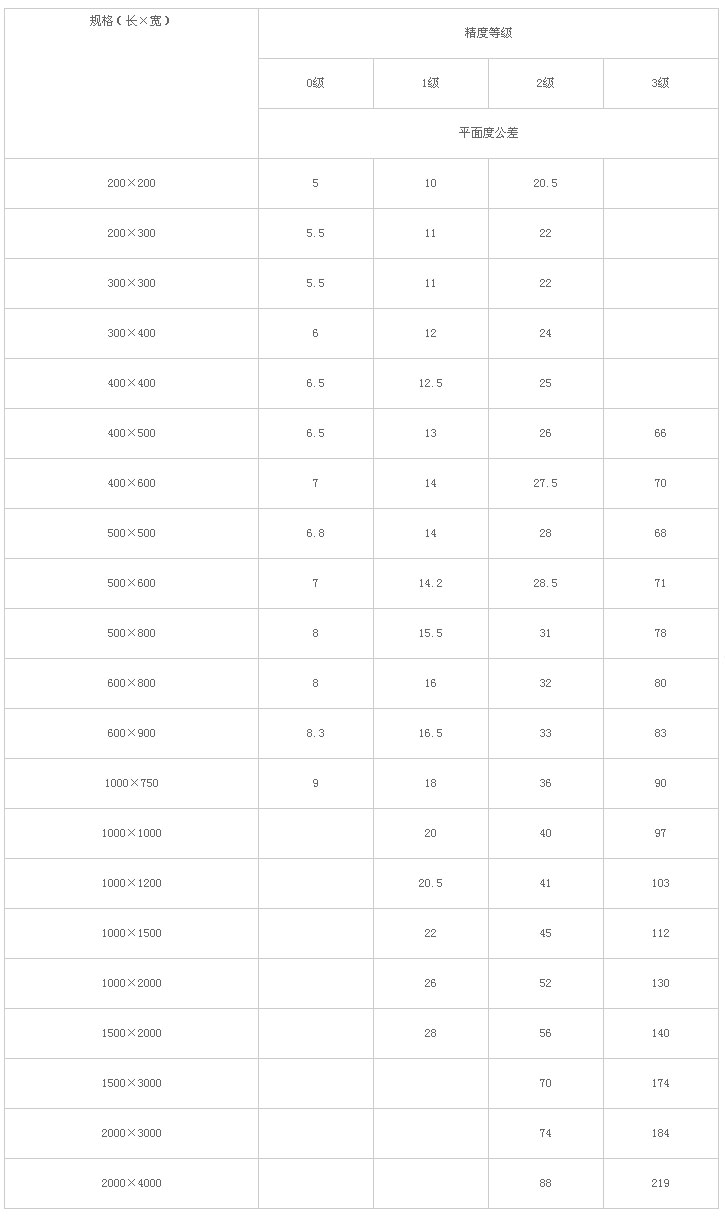Select the 97 value in 1000×1000 row
725x1227 pixels.
tap(661, 834)
